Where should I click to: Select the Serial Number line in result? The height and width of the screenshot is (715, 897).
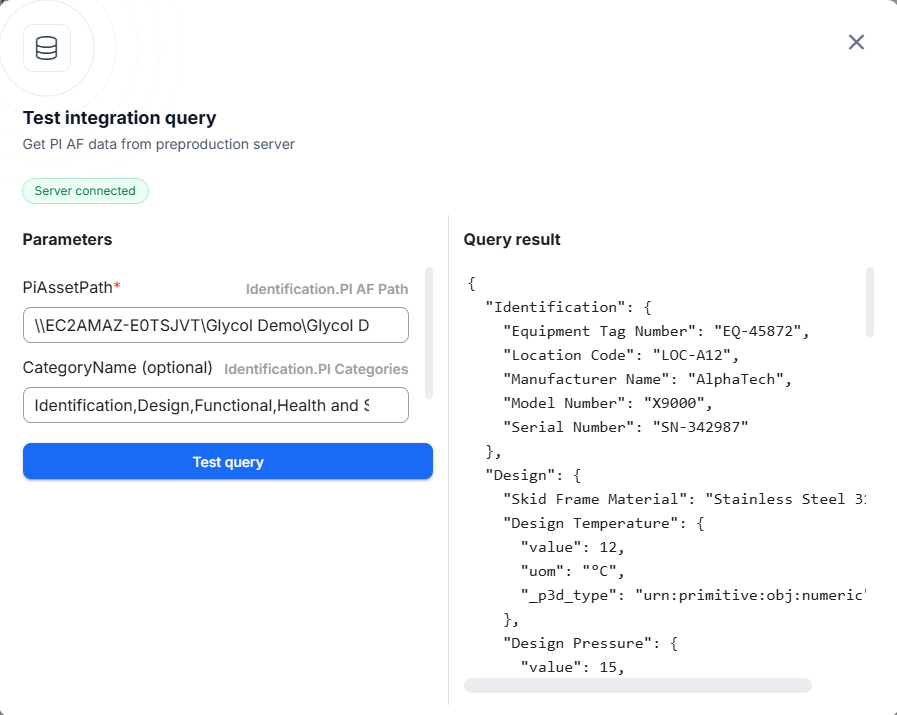pyautogui.click(x=625, y=427)
